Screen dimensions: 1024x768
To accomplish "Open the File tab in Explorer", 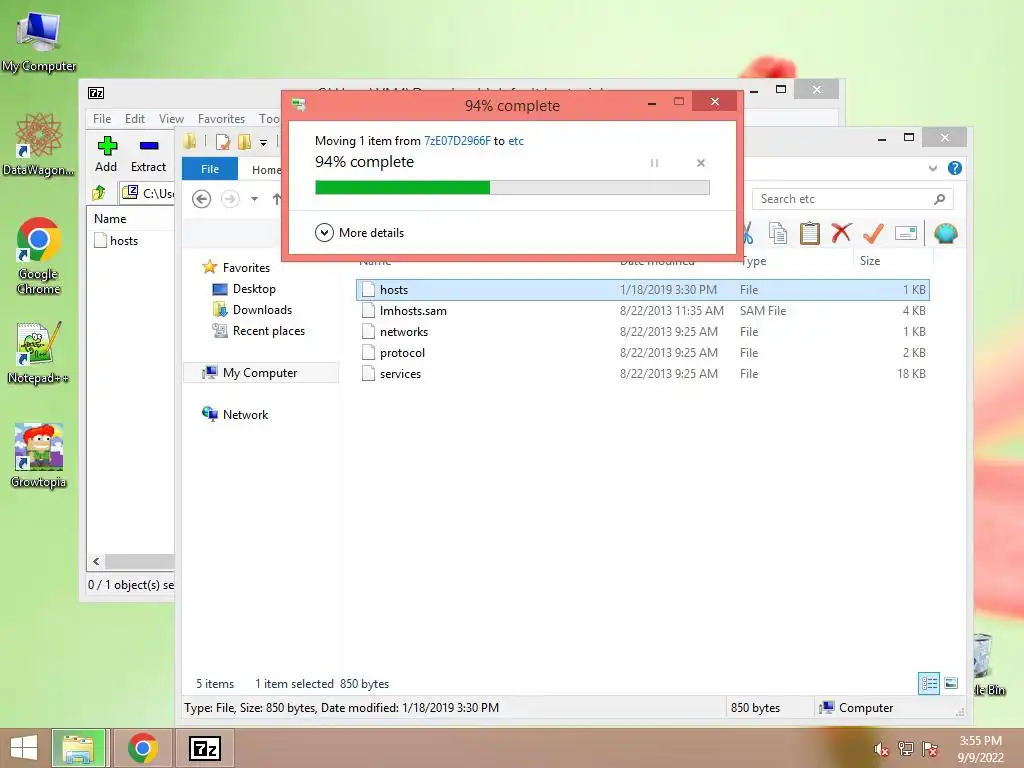I will pyautogui.click(x=210, y=168).
